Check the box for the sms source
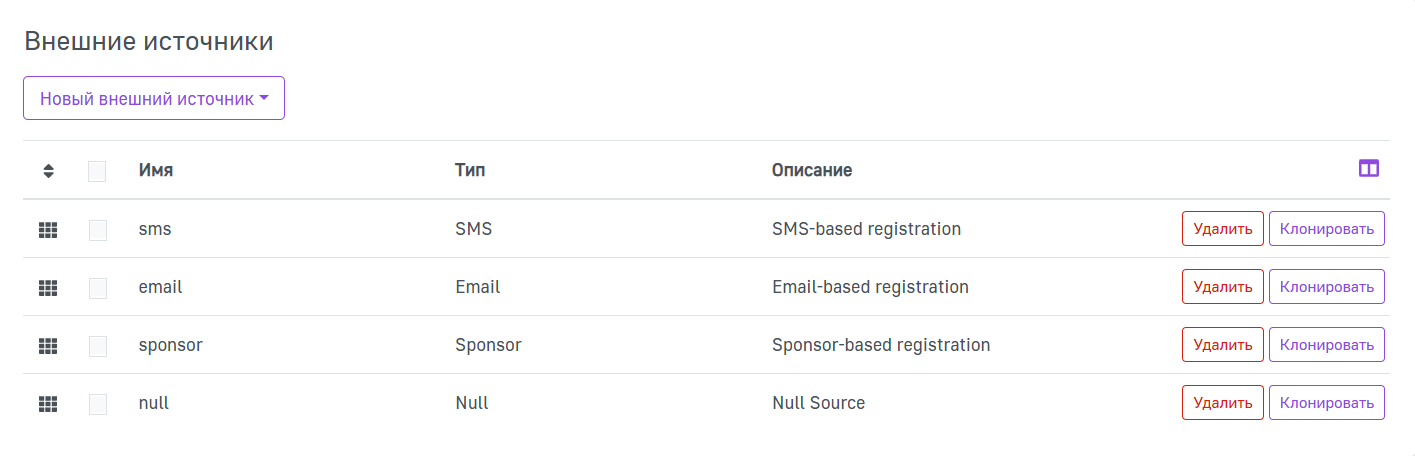 tap(97, 230)
